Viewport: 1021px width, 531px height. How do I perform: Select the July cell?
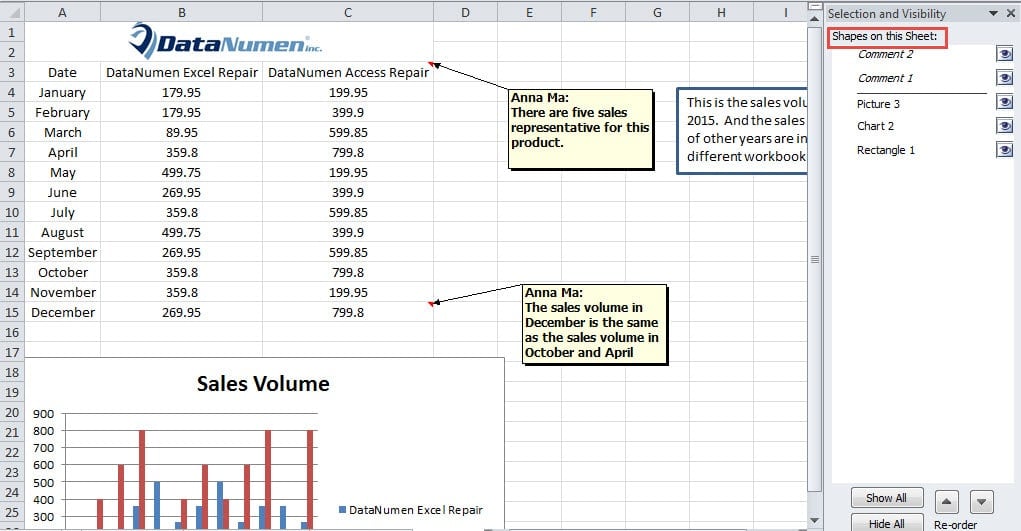click(63, 212)
